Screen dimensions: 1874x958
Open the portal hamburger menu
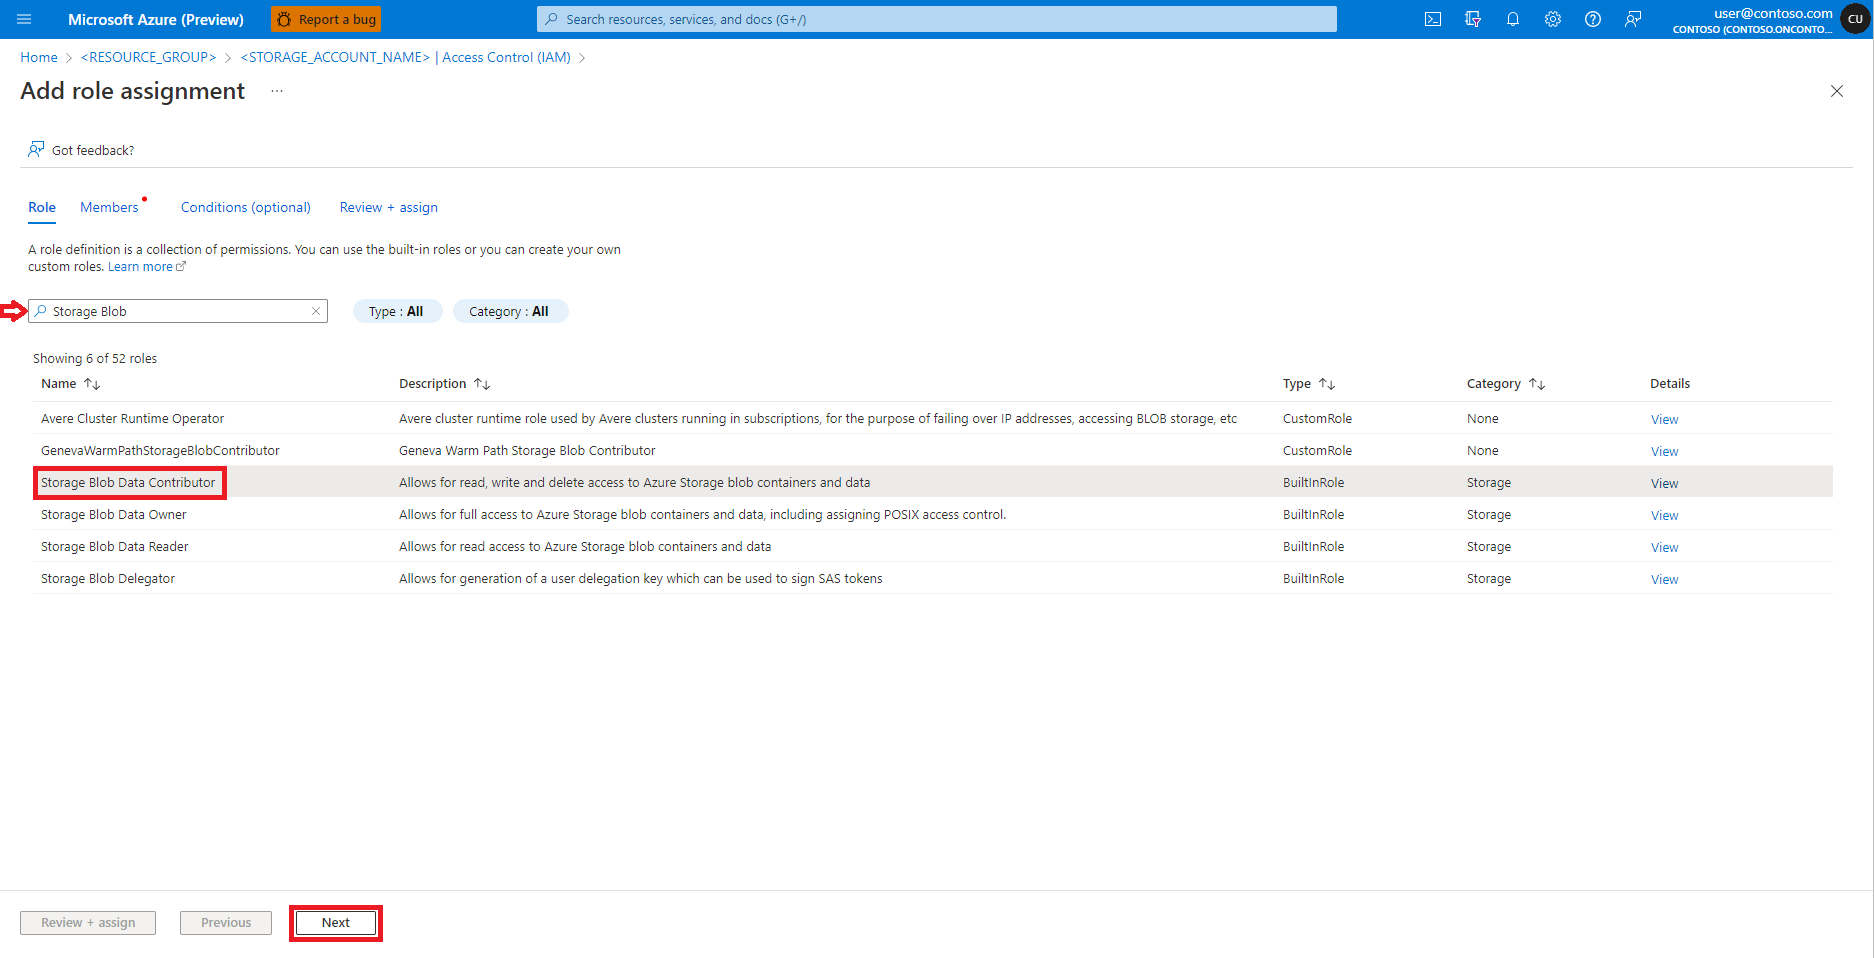(x=23, y=18)
